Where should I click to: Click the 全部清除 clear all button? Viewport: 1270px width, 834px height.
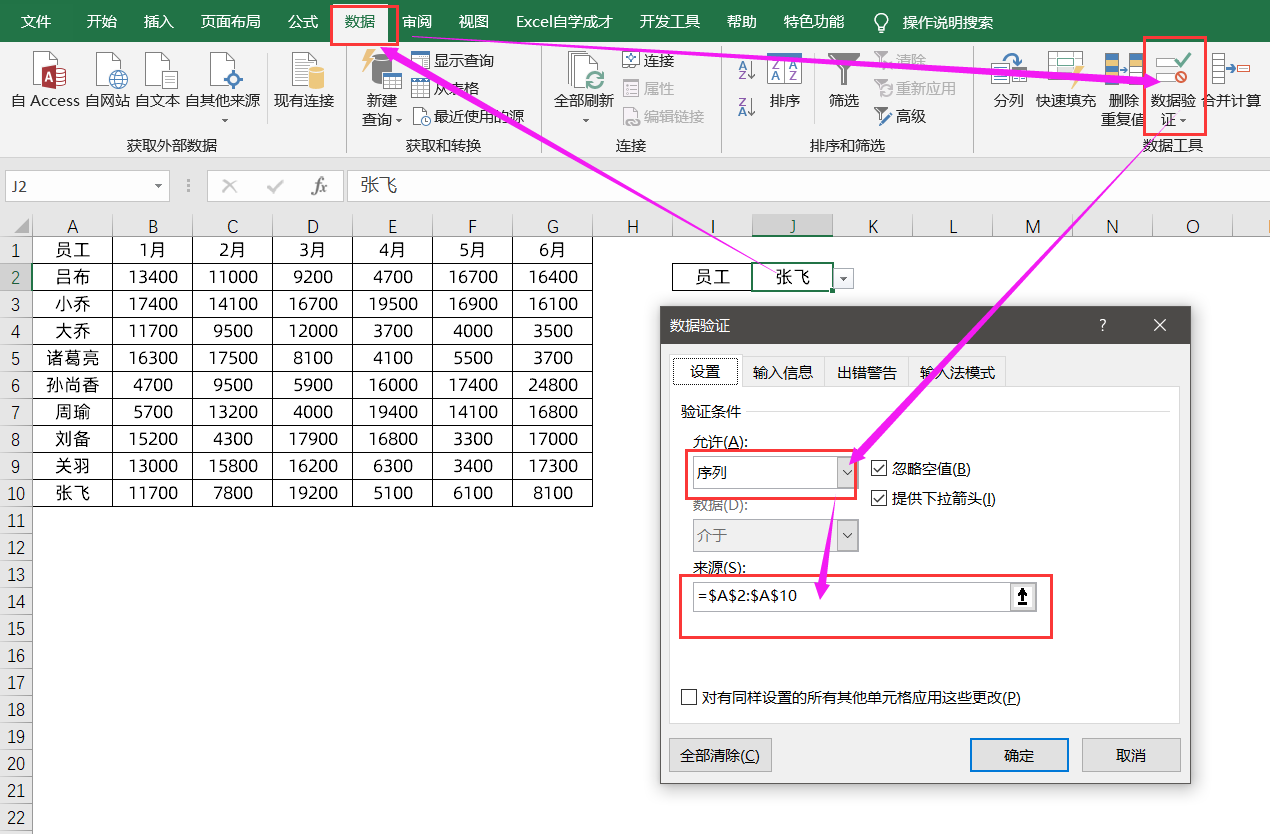pyautogui.click(x=720, y=755)
